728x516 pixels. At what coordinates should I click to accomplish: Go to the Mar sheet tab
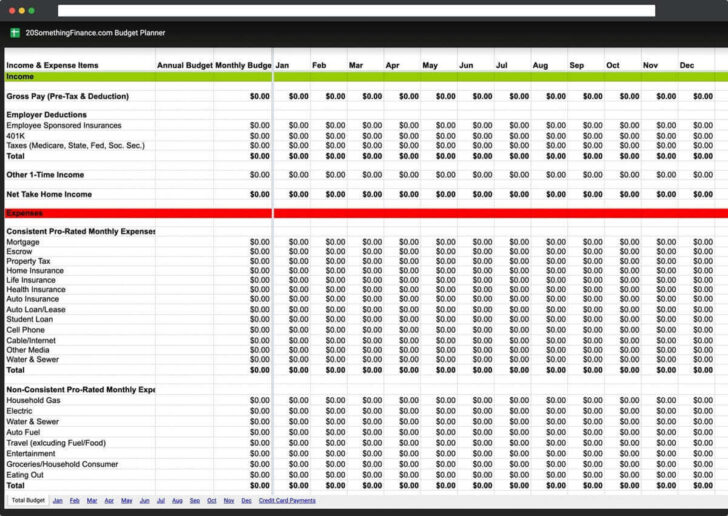[x=92, y=500]
